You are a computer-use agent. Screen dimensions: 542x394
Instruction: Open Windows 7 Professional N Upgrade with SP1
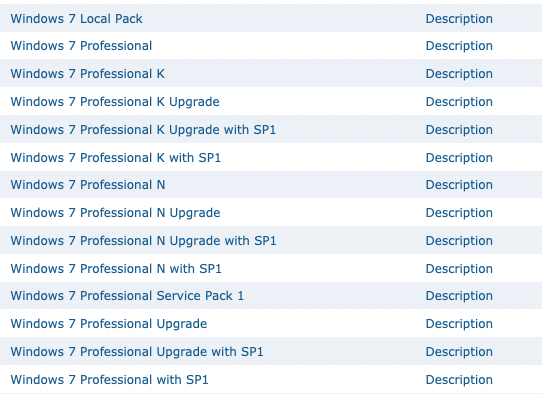point(143,241)
